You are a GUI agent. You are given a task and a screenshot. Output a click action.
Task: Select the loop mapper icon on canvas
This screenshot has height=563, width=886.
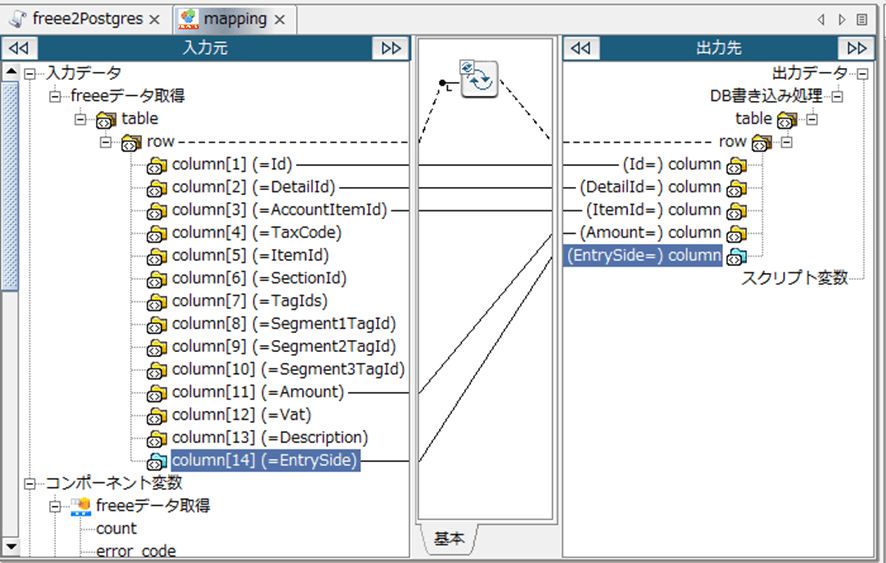coord(479,79)
